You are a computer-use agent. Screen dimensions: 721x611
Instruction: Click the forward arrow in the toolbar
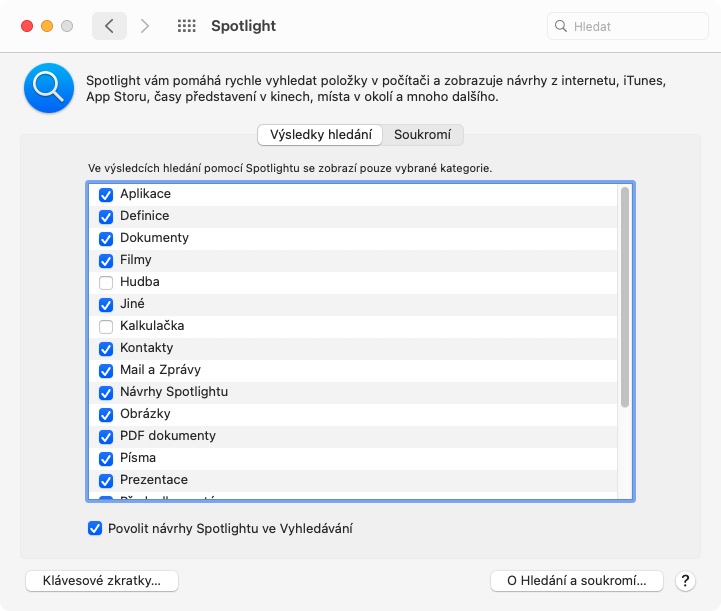[145, 26]
